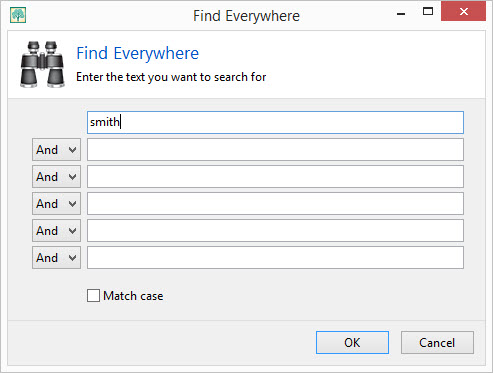Image resolution: width=493 pixels, height=373 pixels.
Task: Maximize the Find Everywhere window
Action: (428, 12)
